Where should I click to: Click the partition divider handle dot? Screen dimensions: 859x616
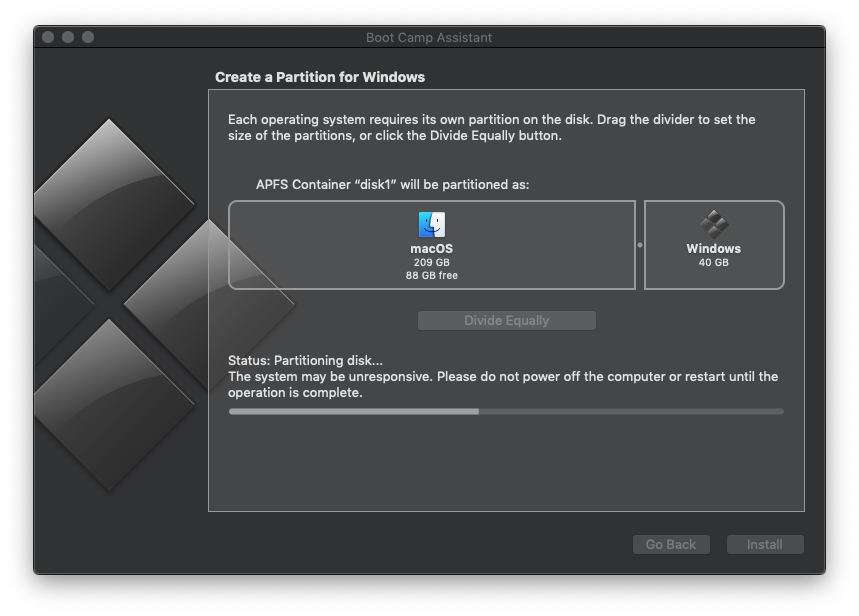tap(640, 245)
